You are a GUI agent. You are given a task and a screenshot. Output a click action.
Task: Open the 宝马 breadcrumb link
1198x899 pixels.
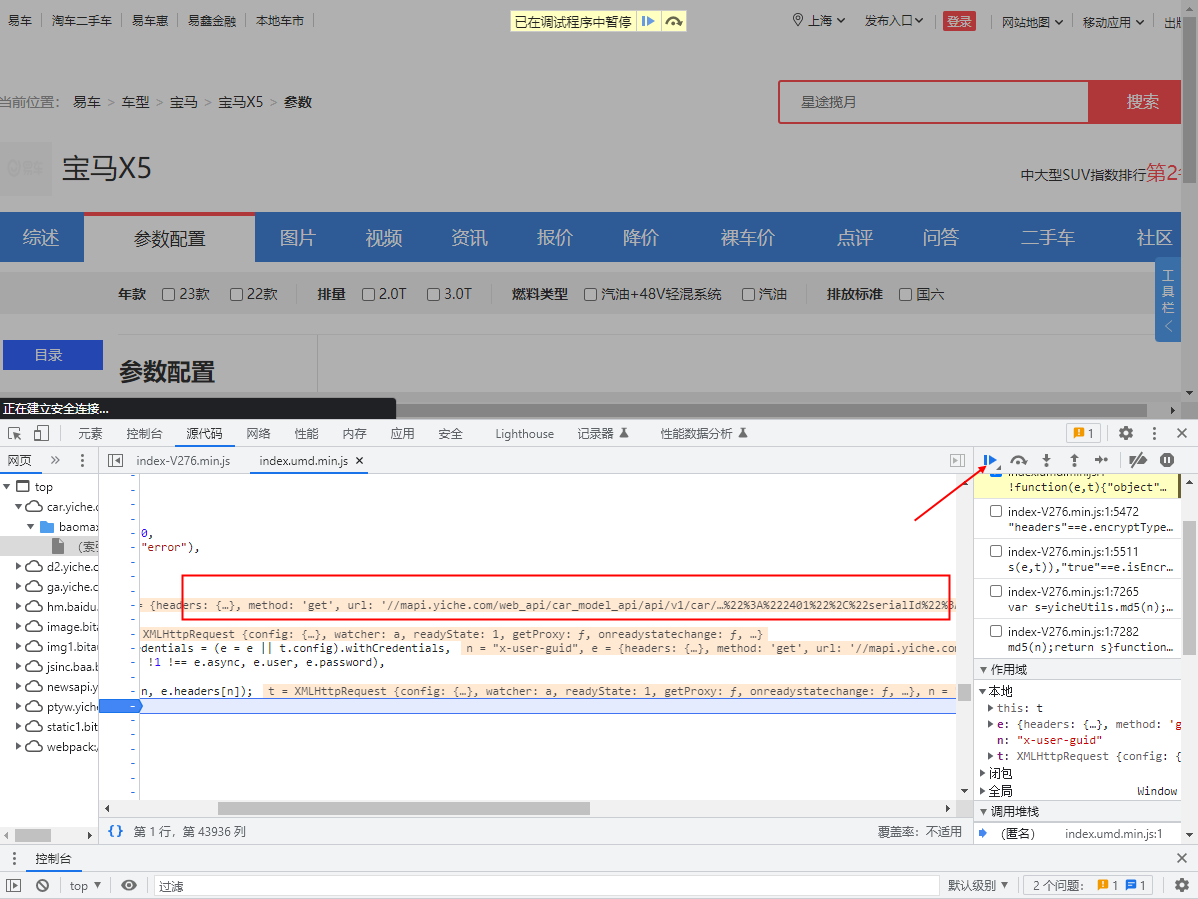[183, 102]
